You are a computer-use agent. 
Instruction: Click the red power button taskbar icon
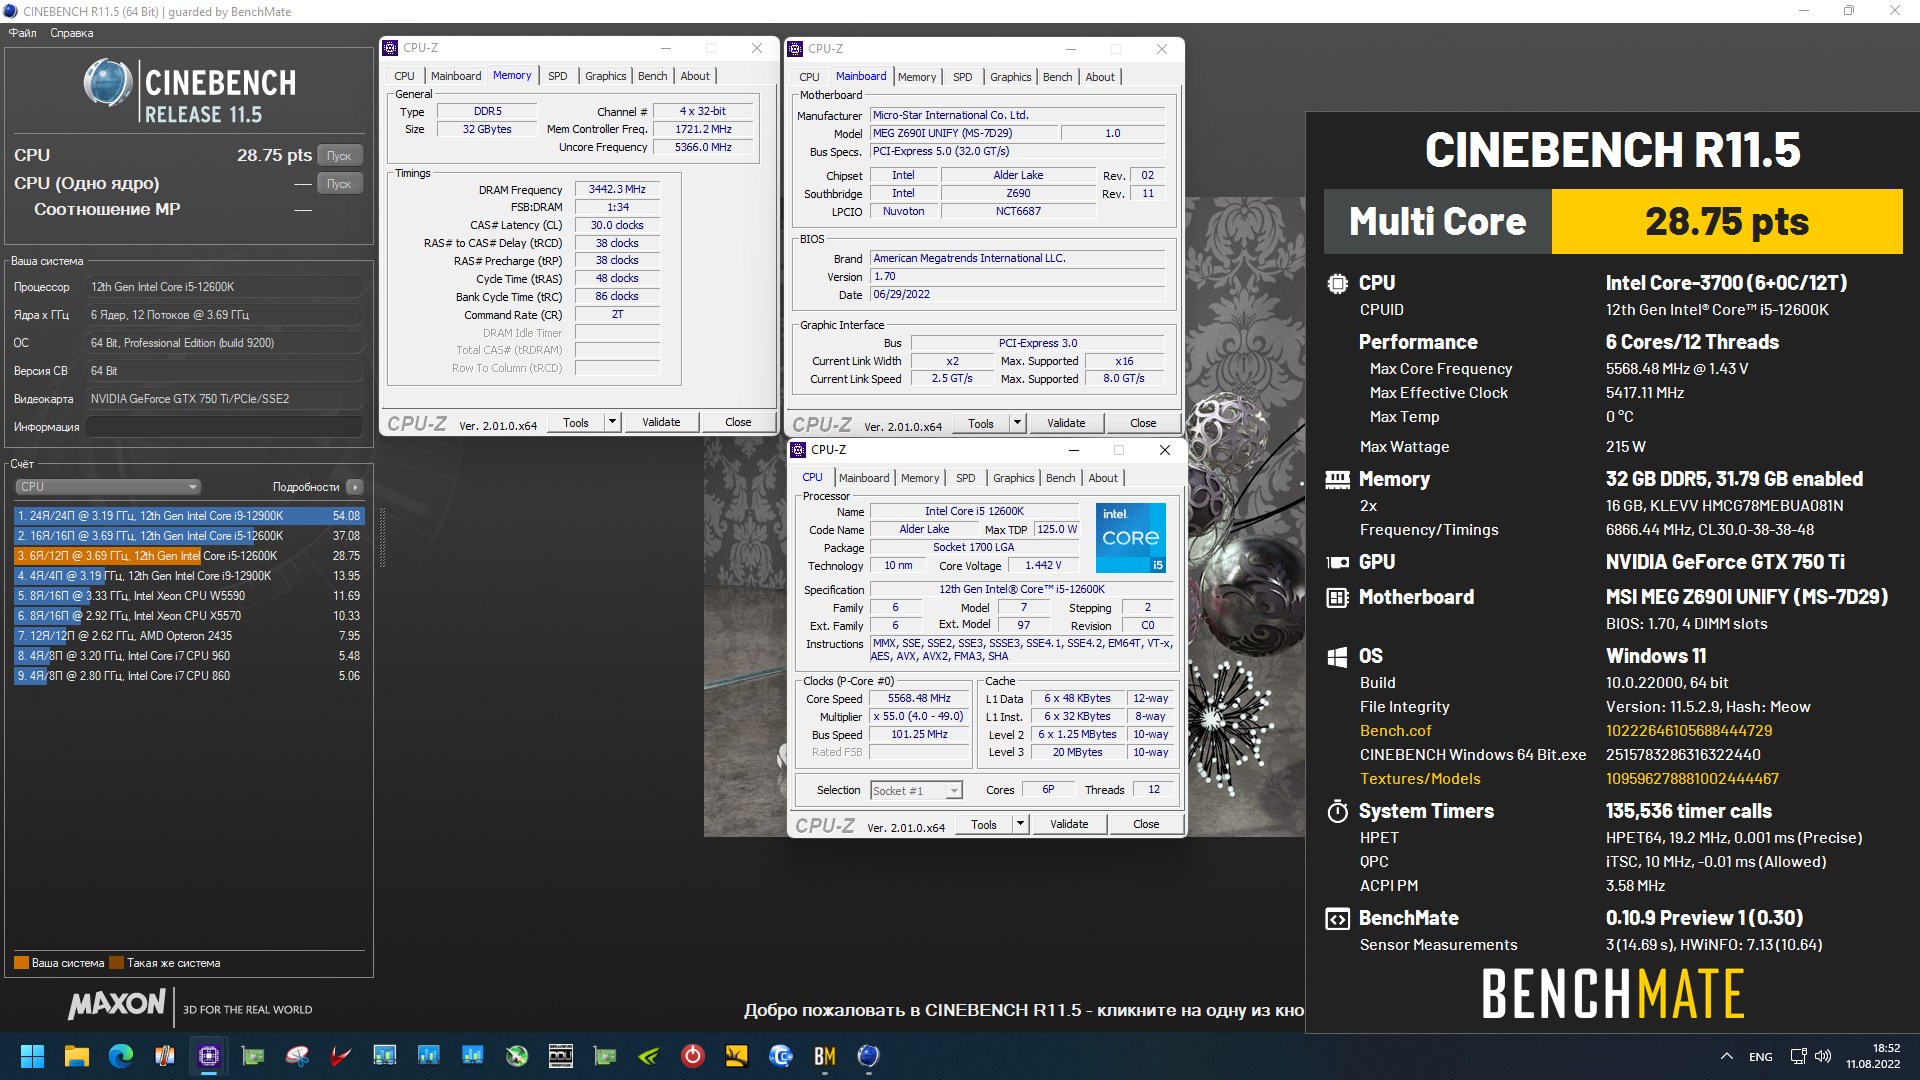click(693, 1056)
